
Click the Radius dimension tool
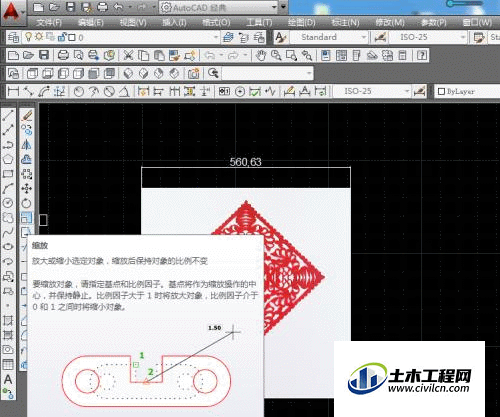(78, 91)
